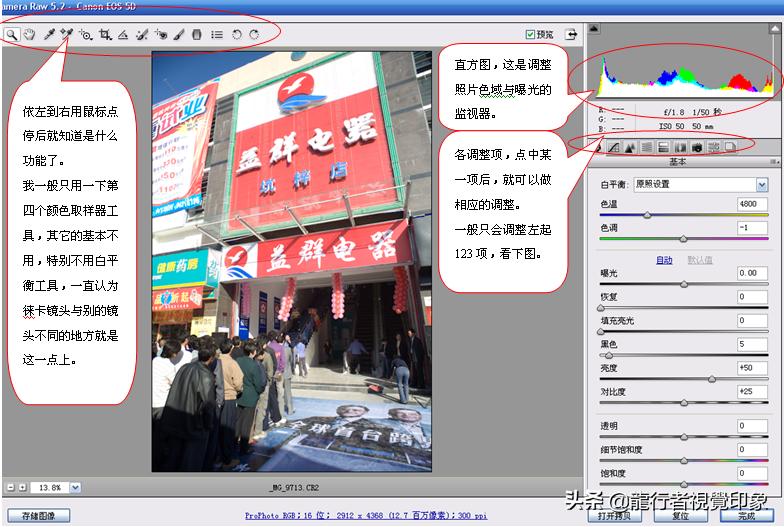Screen dimensions: 784x527
Task: Open the preferences list icon
Action: point(217,34)
